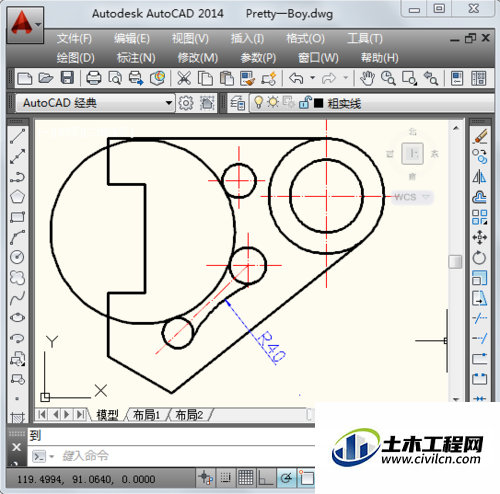
Task: Select the Spline tool
Action: [17, 298]
